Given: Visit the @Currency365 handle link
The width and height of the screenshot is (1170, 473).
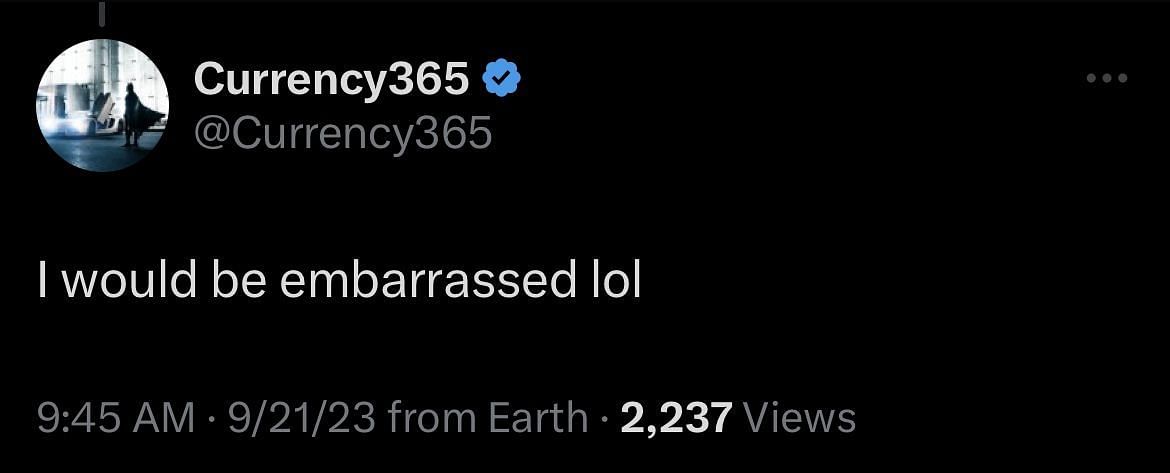Looking at the screenshot, I should [342, 134].
